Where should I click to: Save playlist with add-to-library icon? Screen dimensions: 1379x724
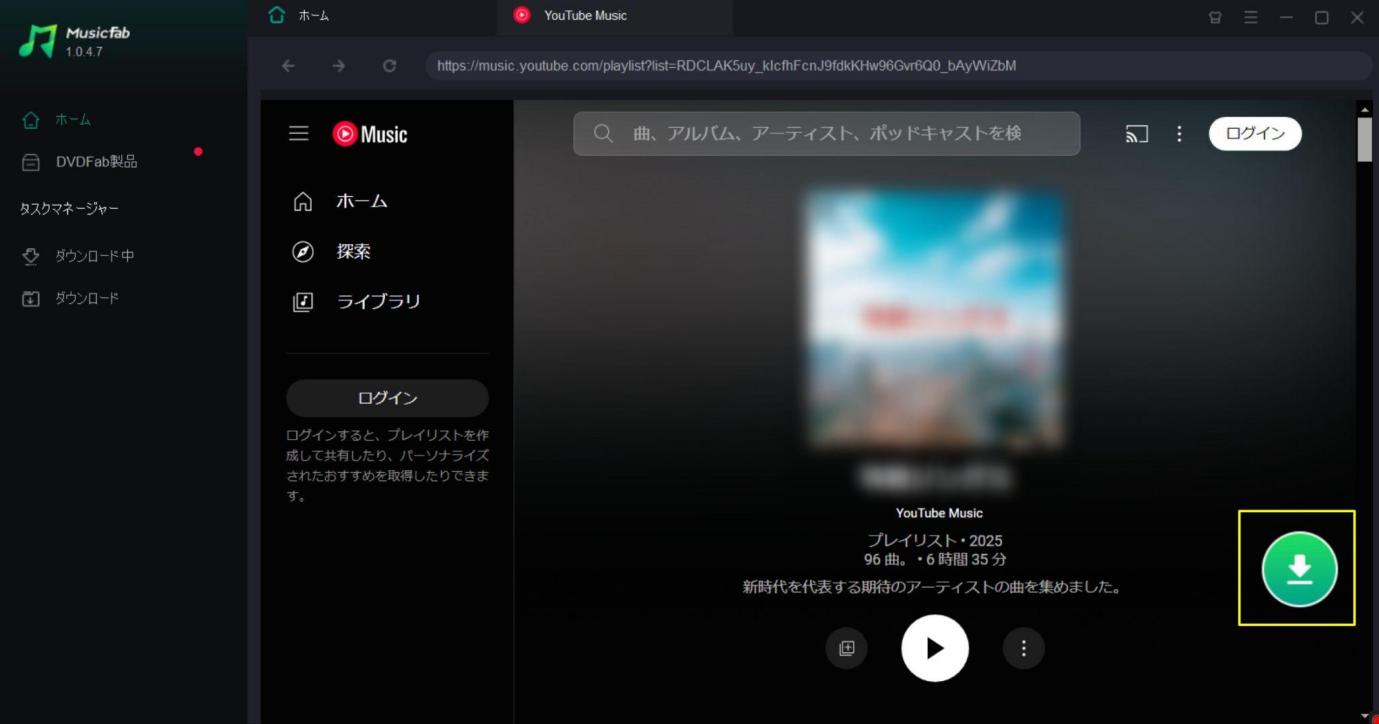847,648
